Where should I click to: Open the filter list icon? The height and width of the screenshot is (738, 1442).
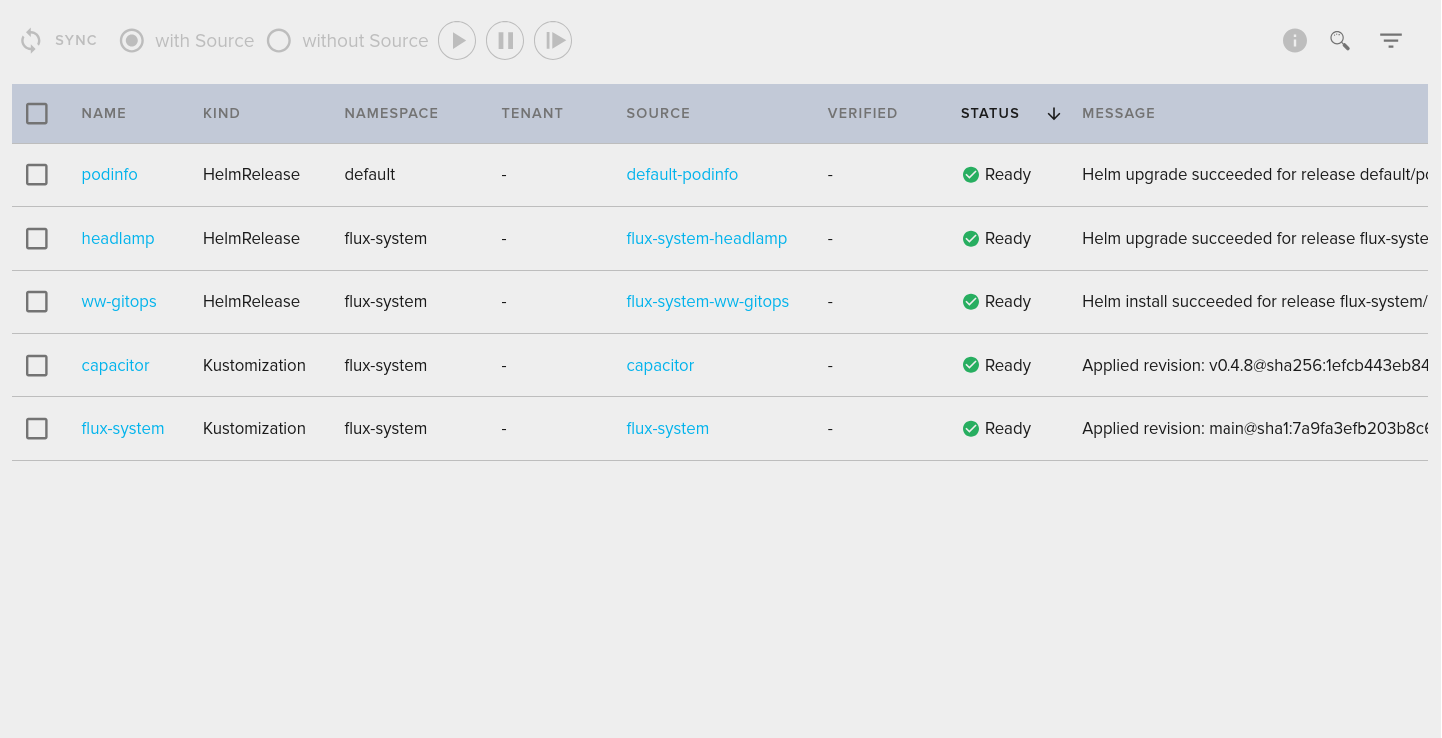pos(1390,41)
